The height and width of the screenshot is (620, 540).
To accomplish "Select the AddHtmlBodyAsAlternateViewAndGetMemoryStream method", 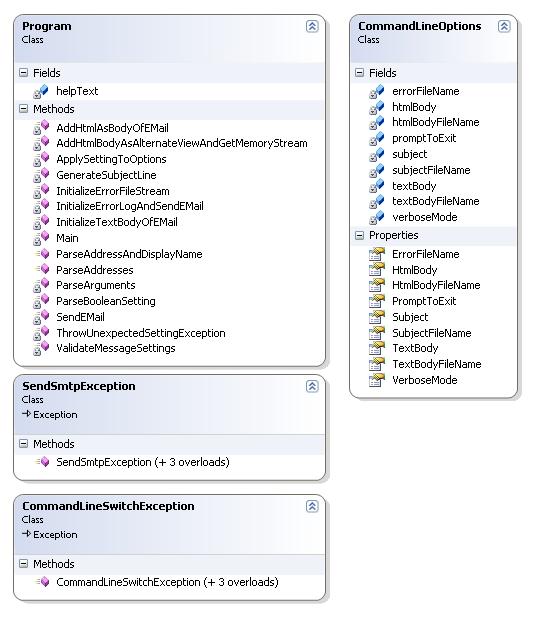I will [x=182, y=143].
